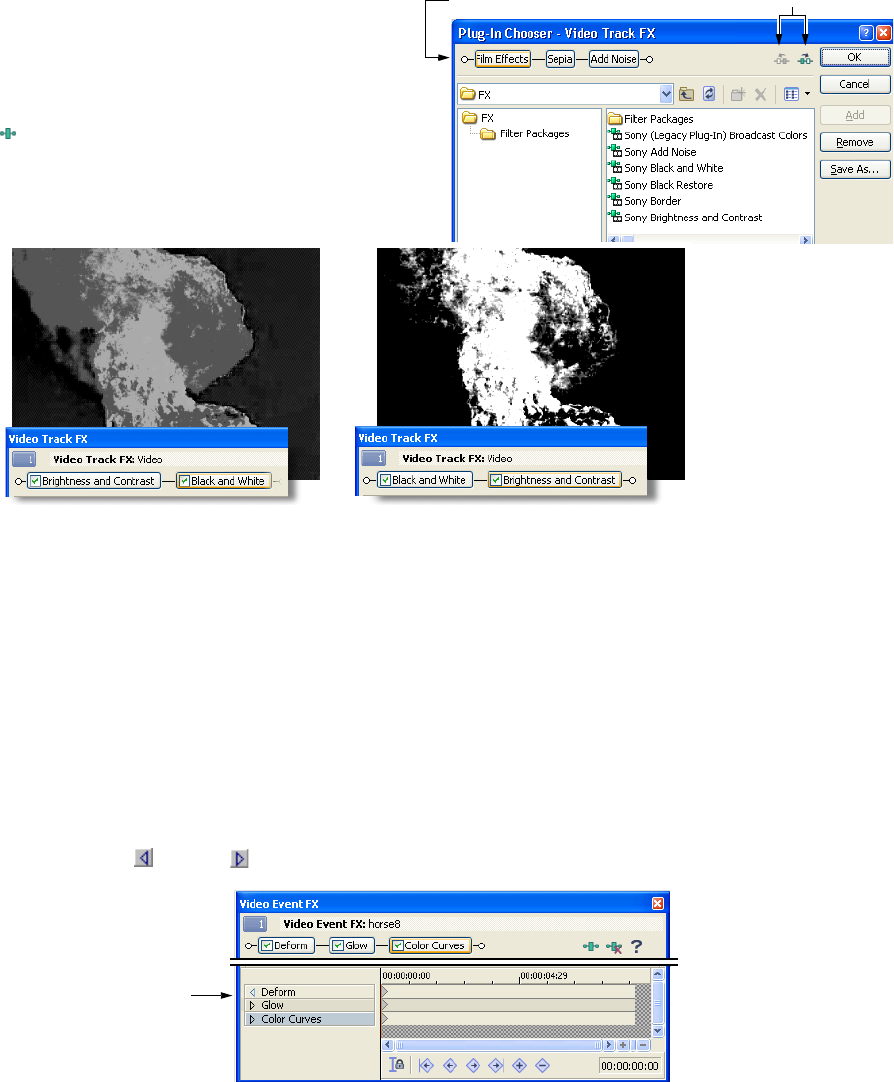Click OK in Plug-In Chooser
Screen dimensions: 894x1082
click(x=855, y=57)
